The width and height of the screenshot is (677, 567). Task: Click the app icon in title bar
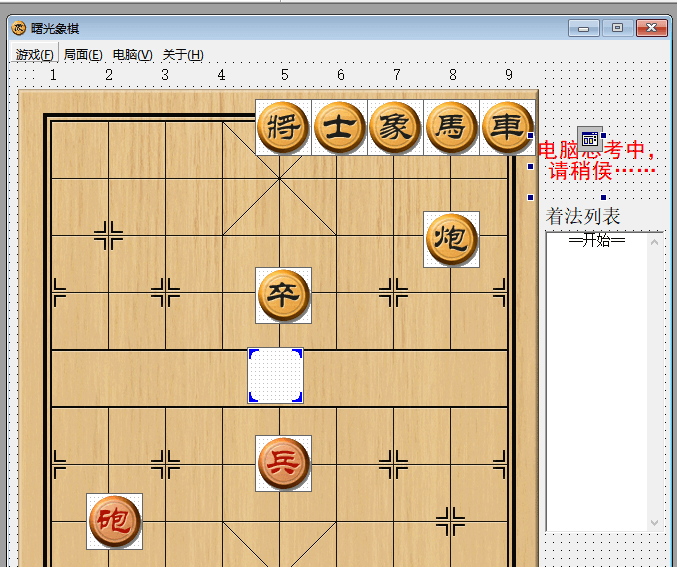click(18, 28)
